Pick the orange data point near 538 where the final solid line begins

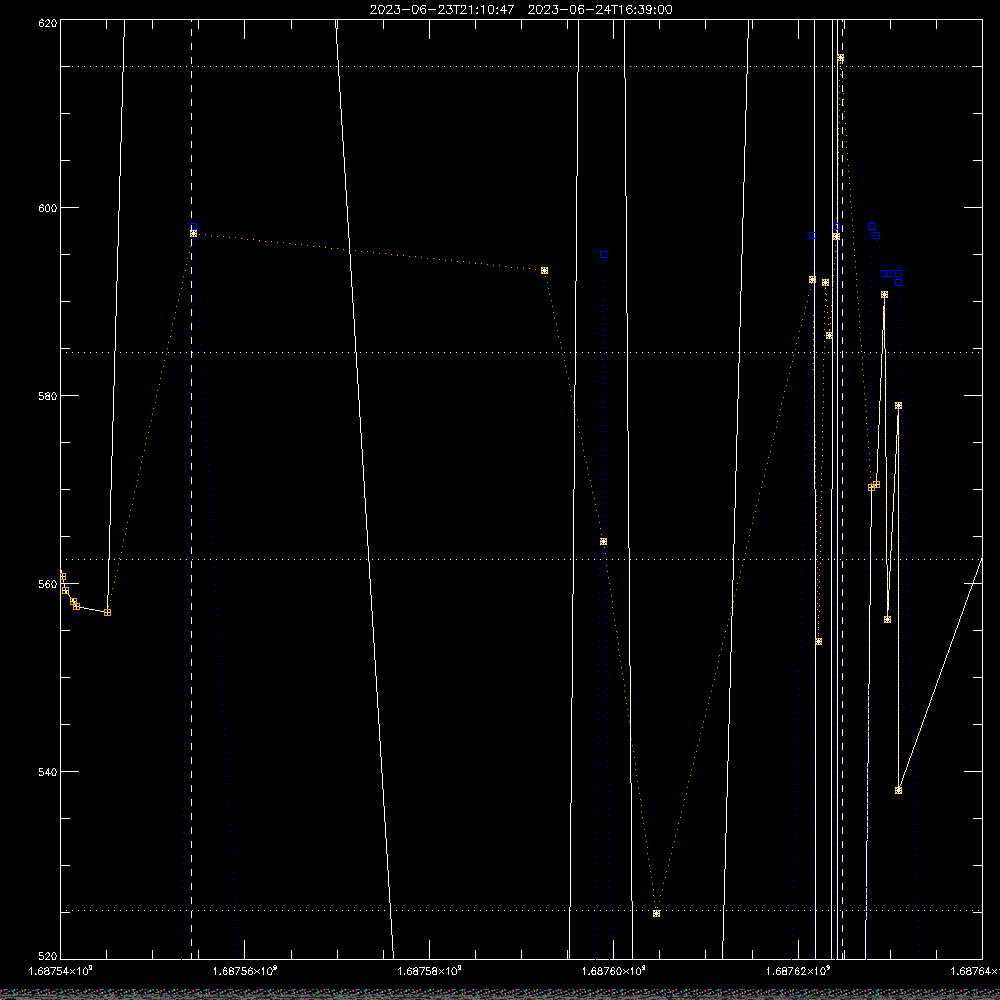[899, 790]
